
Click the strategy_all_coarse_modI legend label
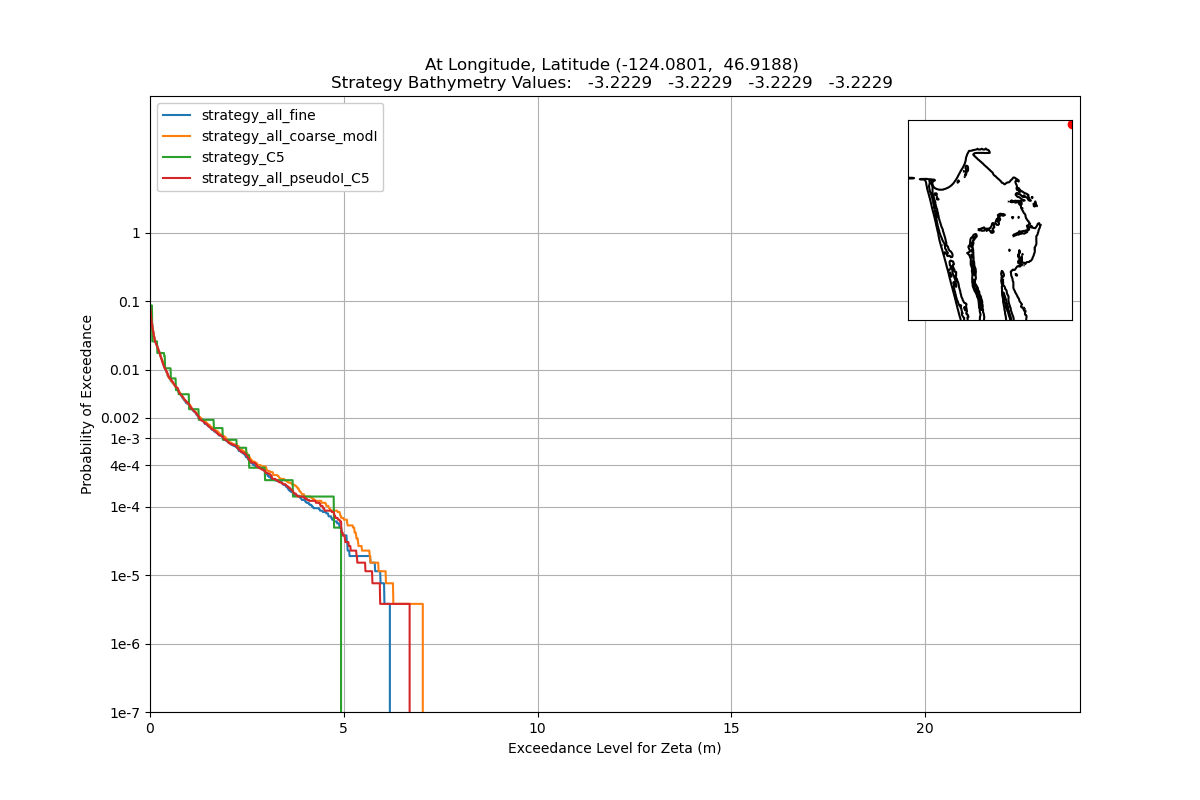(x=289, y=136)
